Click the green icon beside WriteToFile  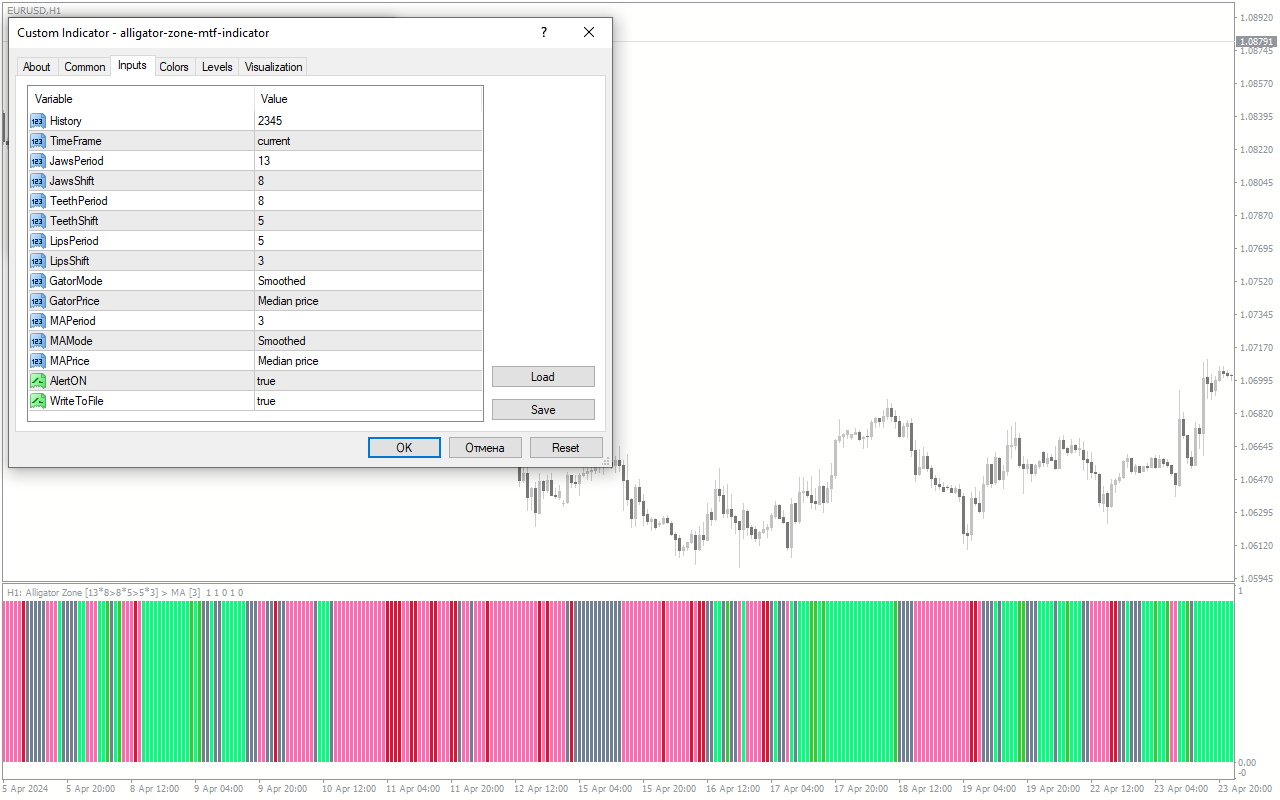coord(38,401)
